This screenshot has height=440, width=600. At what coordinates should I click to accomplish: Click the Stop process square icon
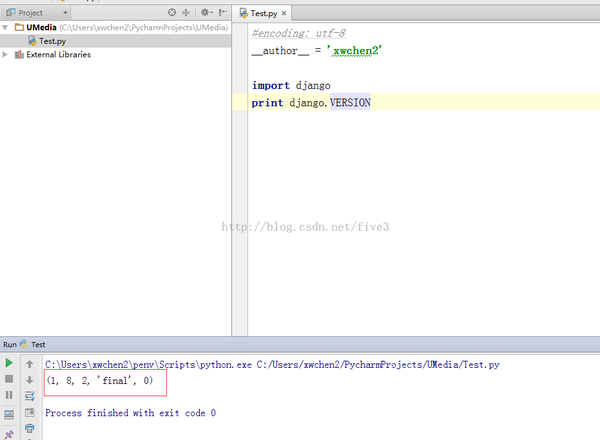tap(9, 380)
